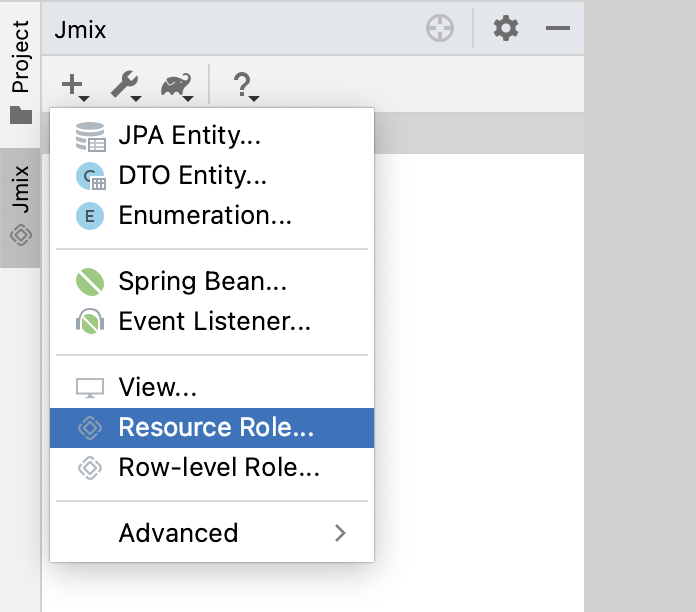Image resolution: width=696 pixels, height=612 pixels.
Task: Click the Event Listener headphones icon
Action: click(x=90, y=322)
